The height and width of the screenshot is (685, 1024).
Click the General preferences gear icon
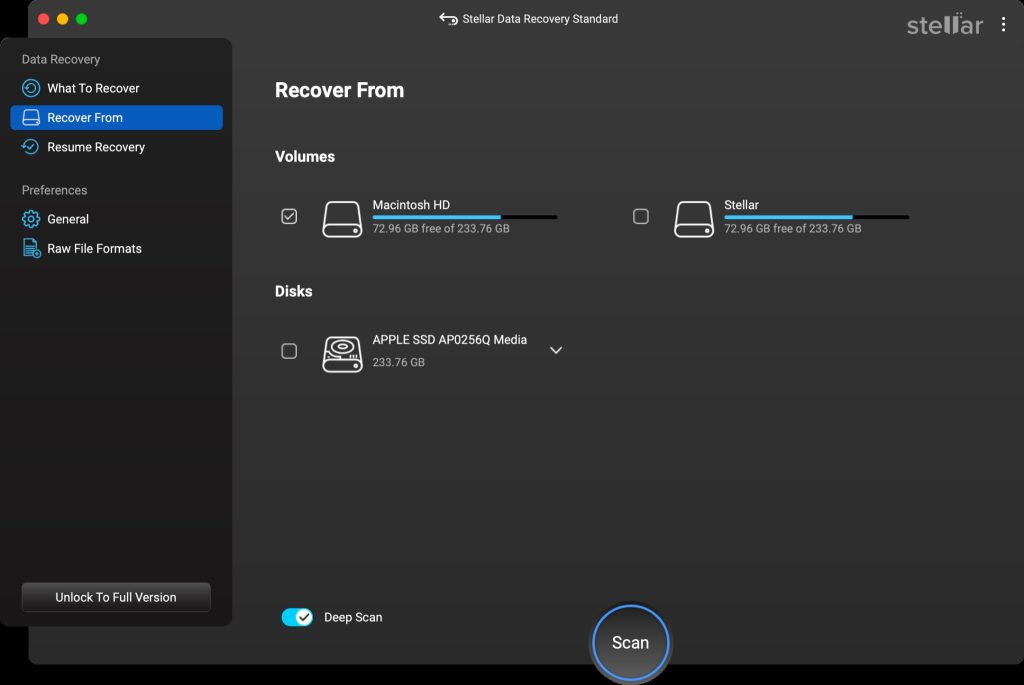pos(31,219)
